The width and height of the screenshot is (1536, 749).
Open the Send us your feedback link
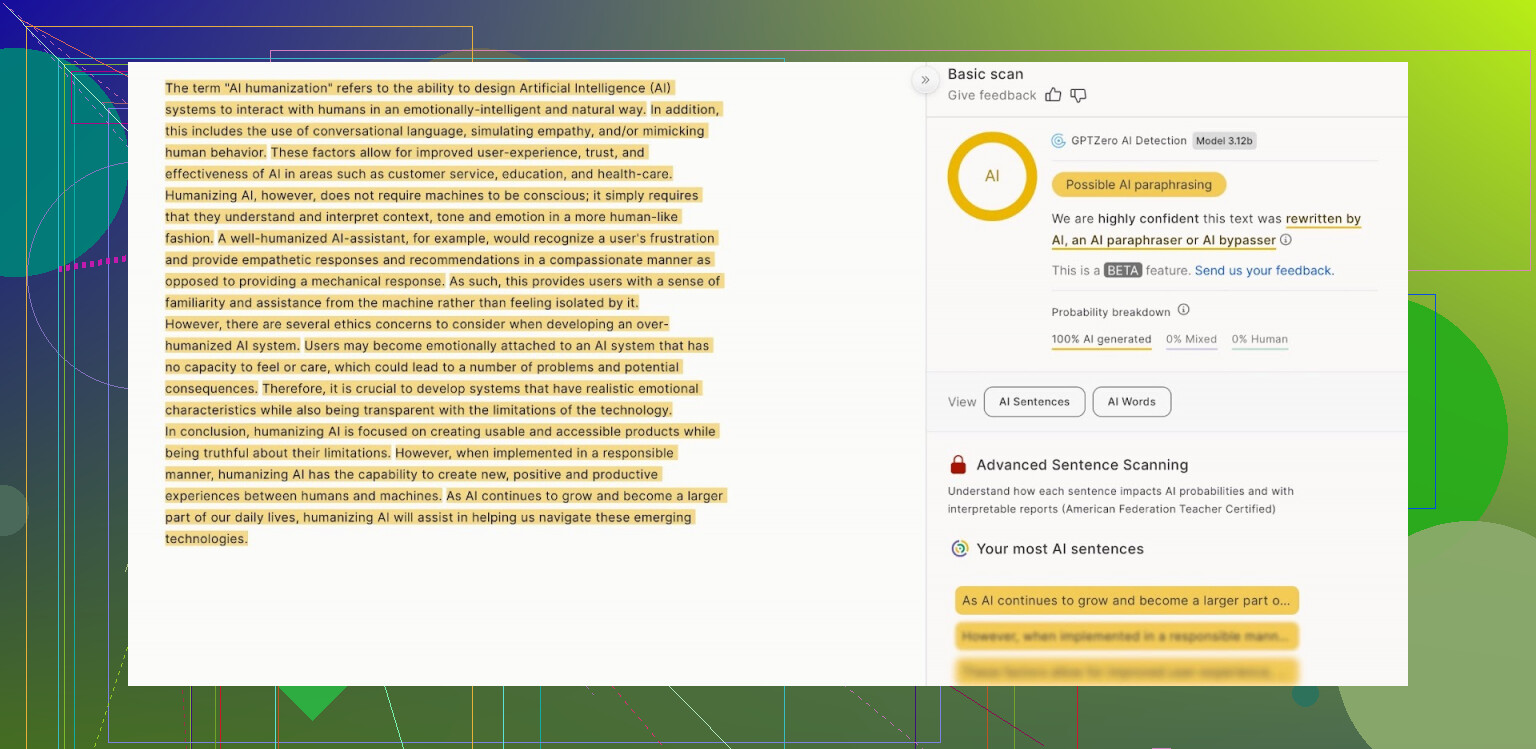[x=1264, y=271]
